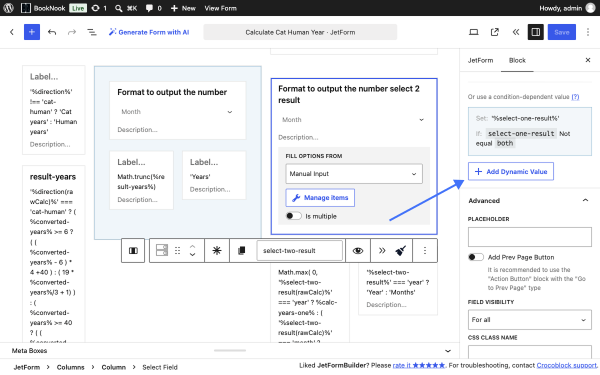The image size is (600, 375).
Task: Switch to the JetForm tab
Action: click(480, 60)
